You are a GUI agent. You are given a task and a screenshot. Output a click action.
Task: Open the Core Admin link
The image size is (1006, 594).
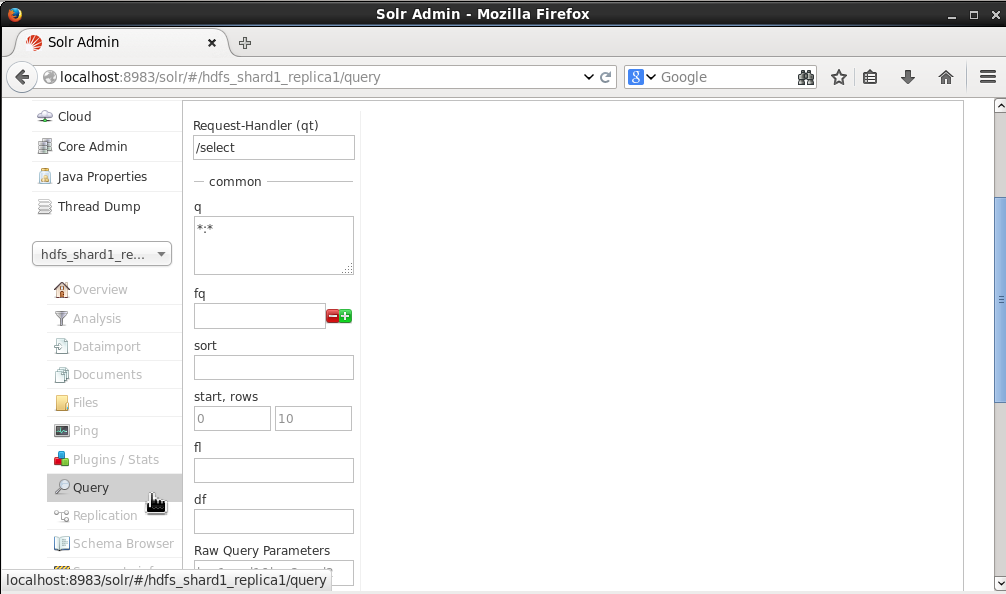tap(92, 146)
